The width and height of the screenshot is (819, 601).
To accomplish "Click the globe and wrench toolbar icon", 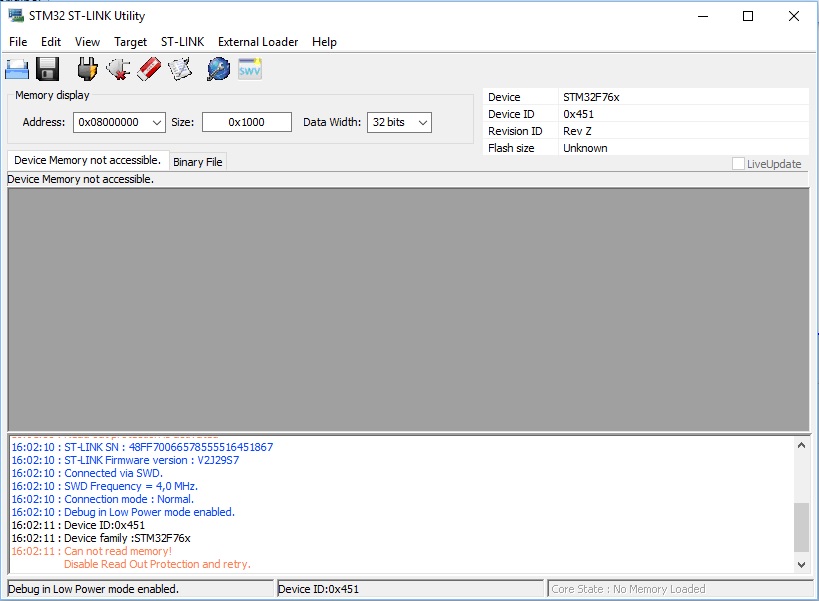I will pyautogui.click(x=218, y=69).
